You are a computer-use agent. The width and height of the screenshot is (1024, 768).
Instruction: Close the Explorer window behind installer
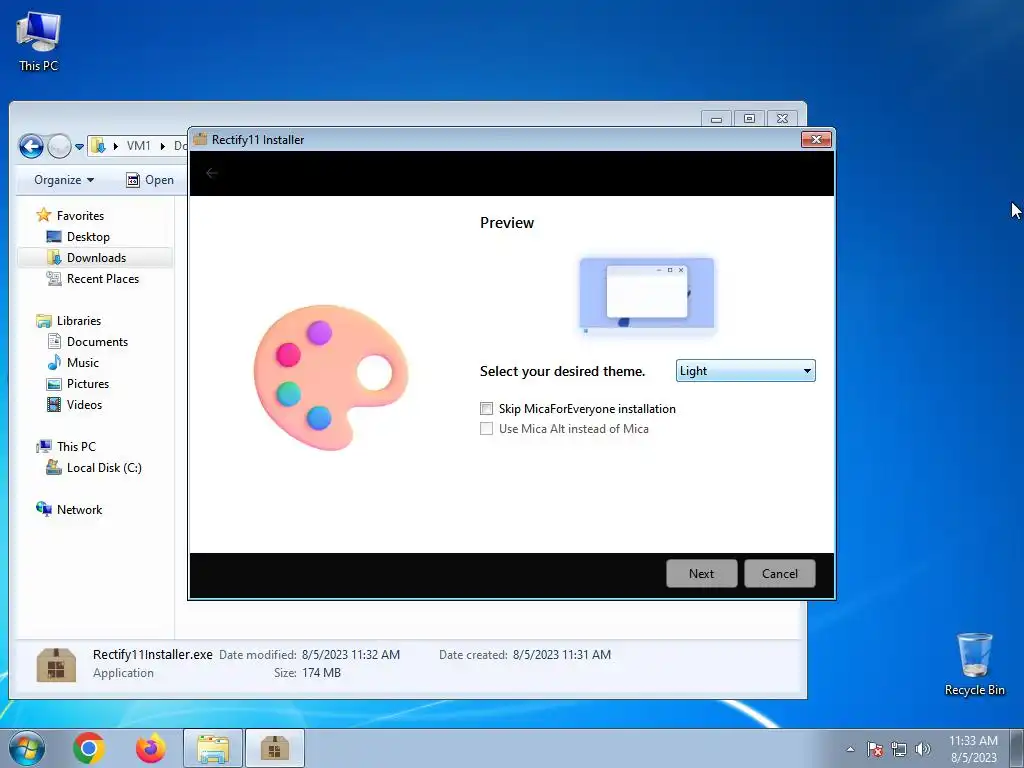[x=782, y=119]
